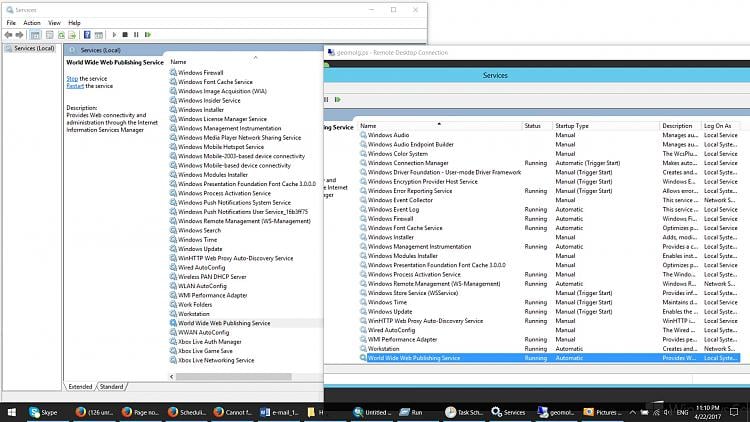The height and width of the screenshot is (422, 750).
Task: Select Services (Local) in console tree
Action: [x=34, y=48]
